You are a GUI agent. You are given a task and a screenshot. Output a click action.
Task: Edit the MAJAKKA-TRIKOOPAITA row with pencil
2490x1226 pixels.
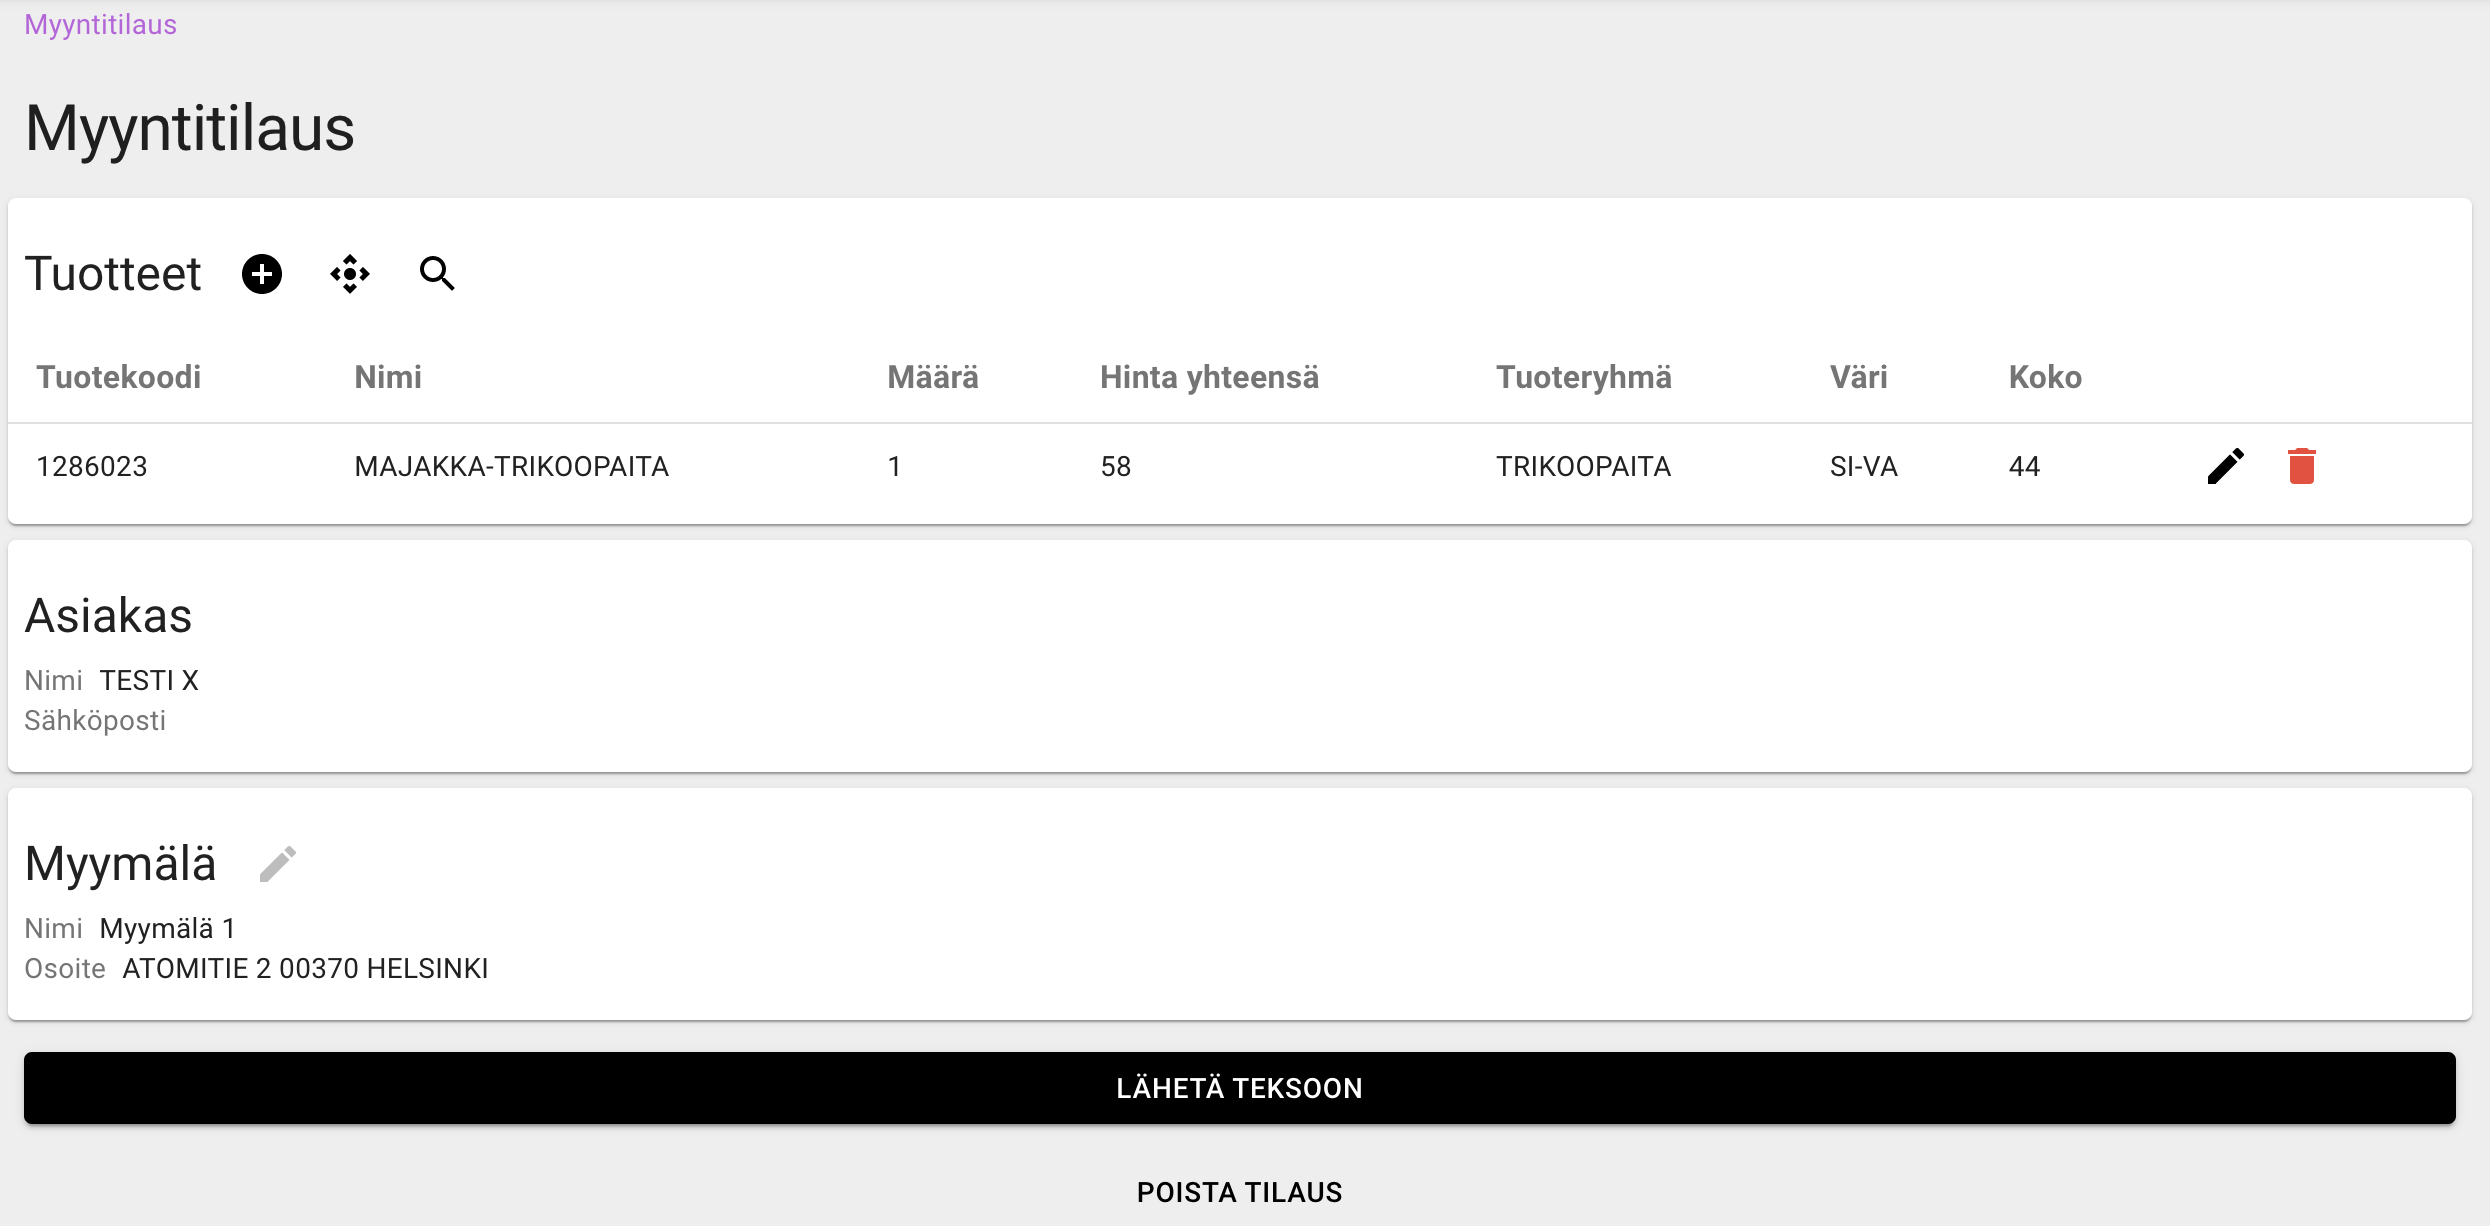pos(2225,466)
